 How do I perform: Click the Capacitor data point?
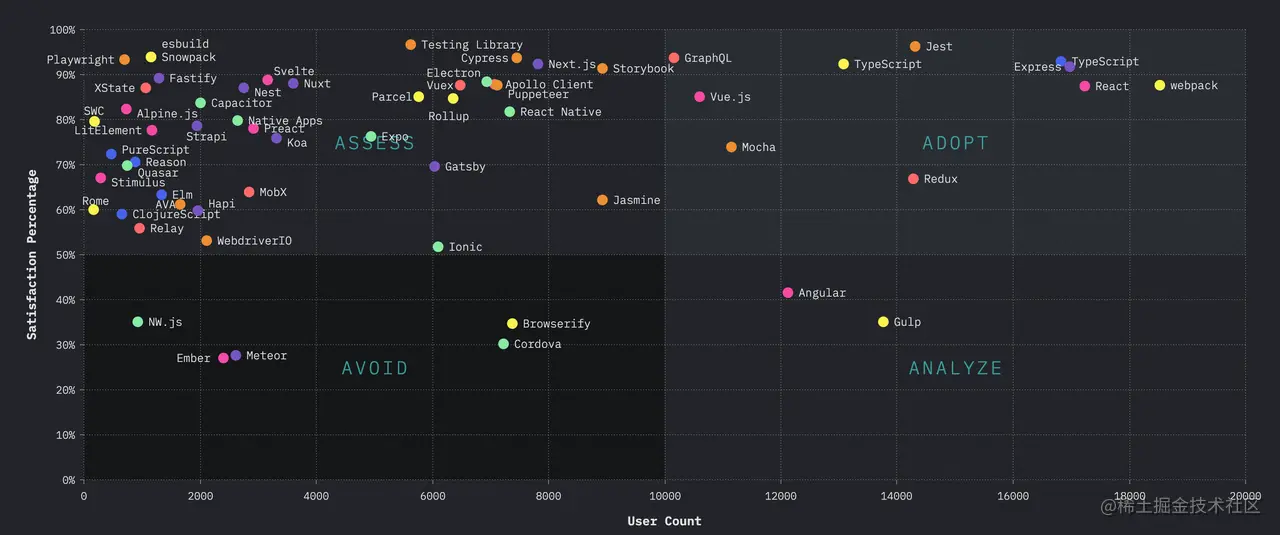tap(200, 103)
